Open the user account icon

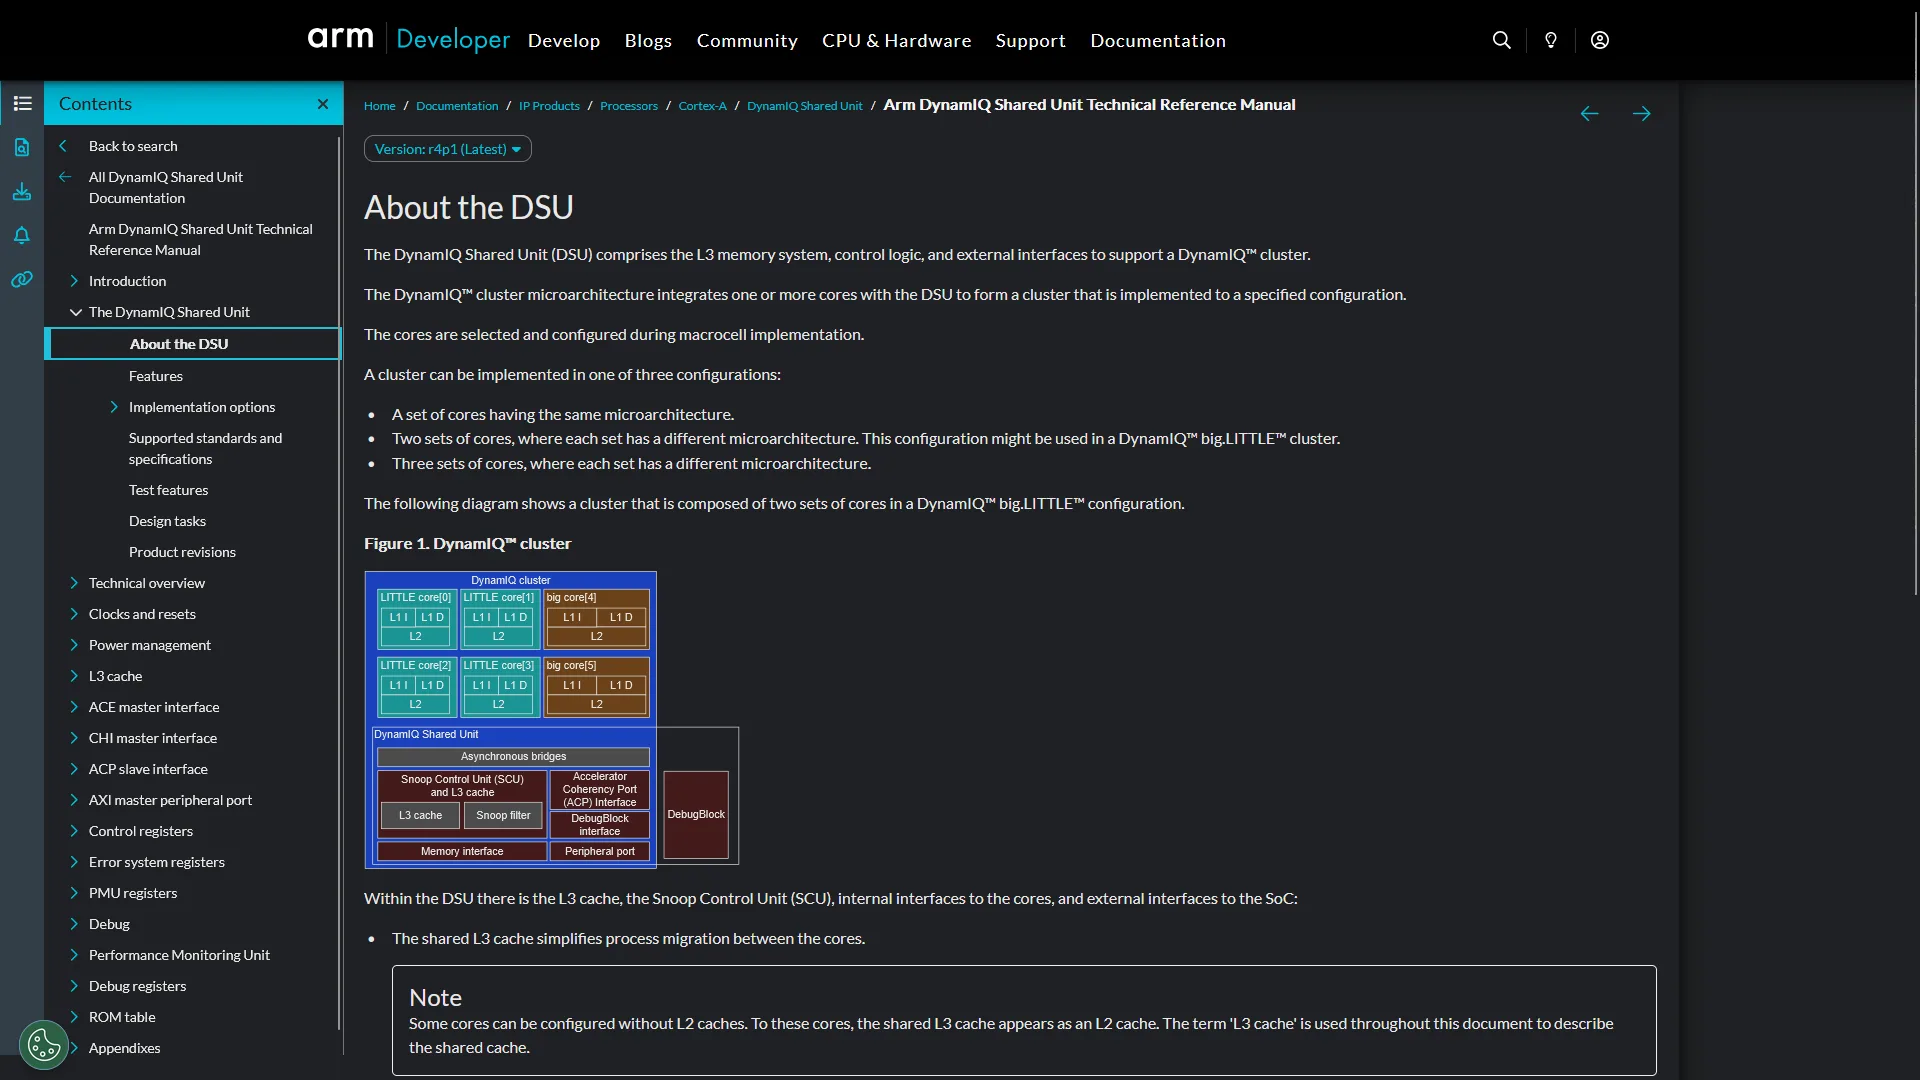coord(1600,40)
